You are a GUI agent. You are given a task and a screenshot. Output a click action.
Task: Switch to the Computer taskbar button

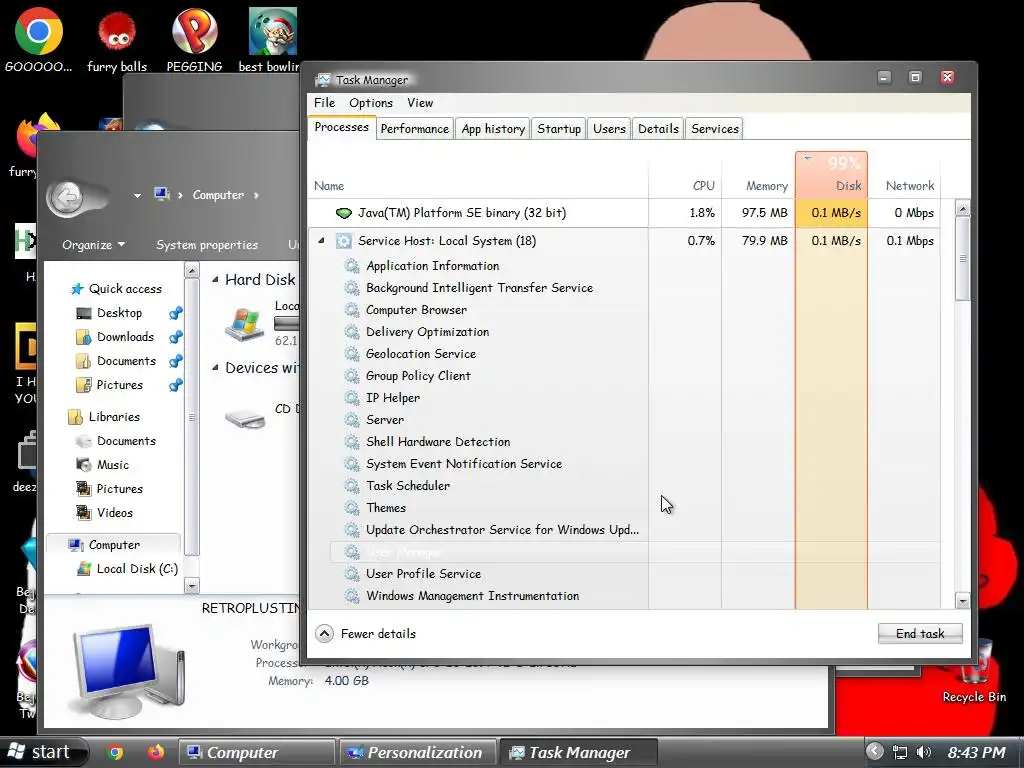point(257,752)
